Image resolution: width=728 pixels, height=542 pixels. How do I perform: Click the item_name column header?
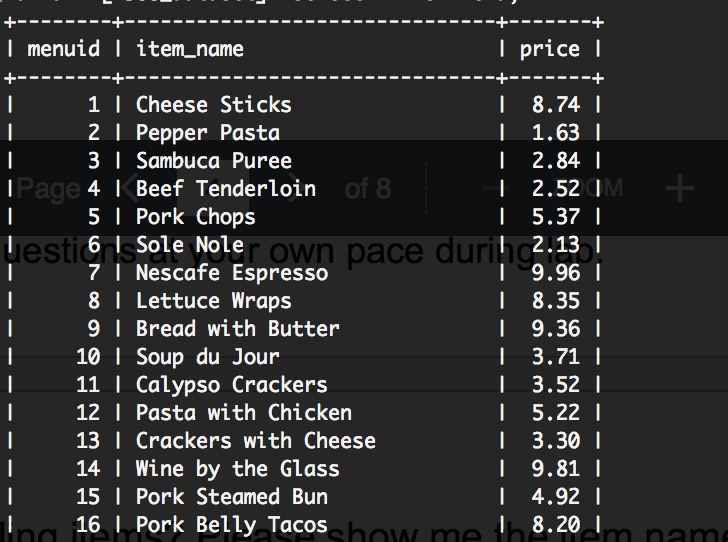pyautogui.click(x=189, y=49)
